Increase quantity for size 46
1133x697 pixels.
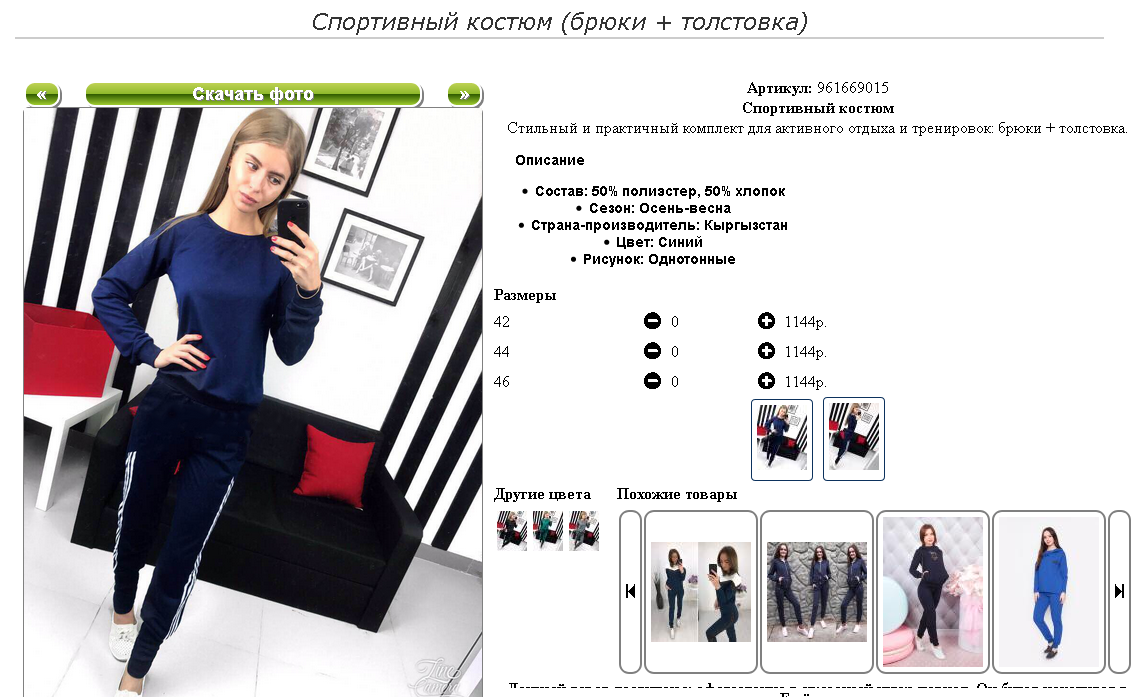(x=766, y=381)
